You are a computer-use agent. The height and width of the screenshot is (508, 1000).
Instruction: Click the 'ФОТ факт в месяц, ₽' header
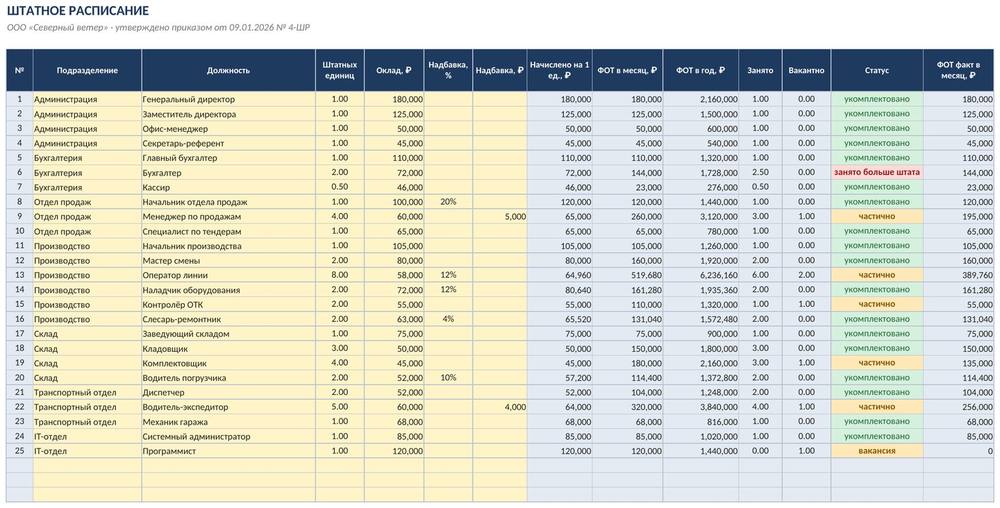coord(959,70)
